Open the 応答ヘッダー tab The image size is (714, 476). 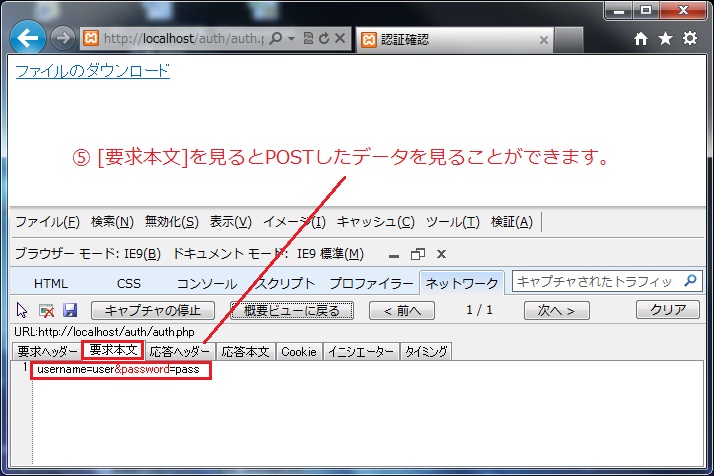[x=179, y=352]
